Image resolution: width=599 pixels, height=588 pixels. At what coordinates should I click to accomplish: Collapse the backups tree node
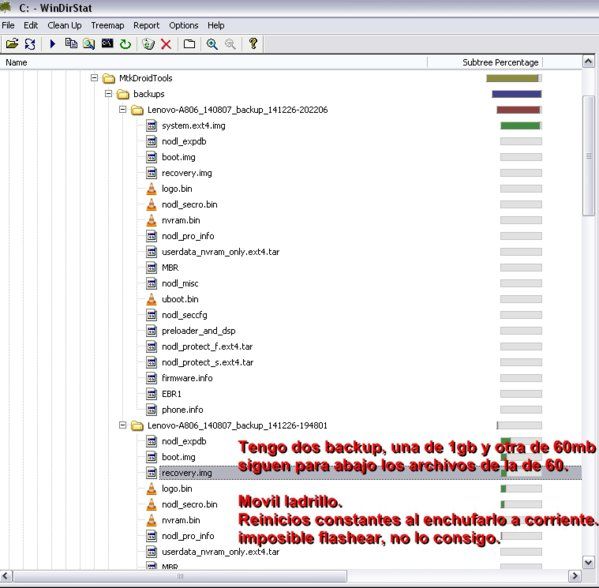(x=108, y=94)
